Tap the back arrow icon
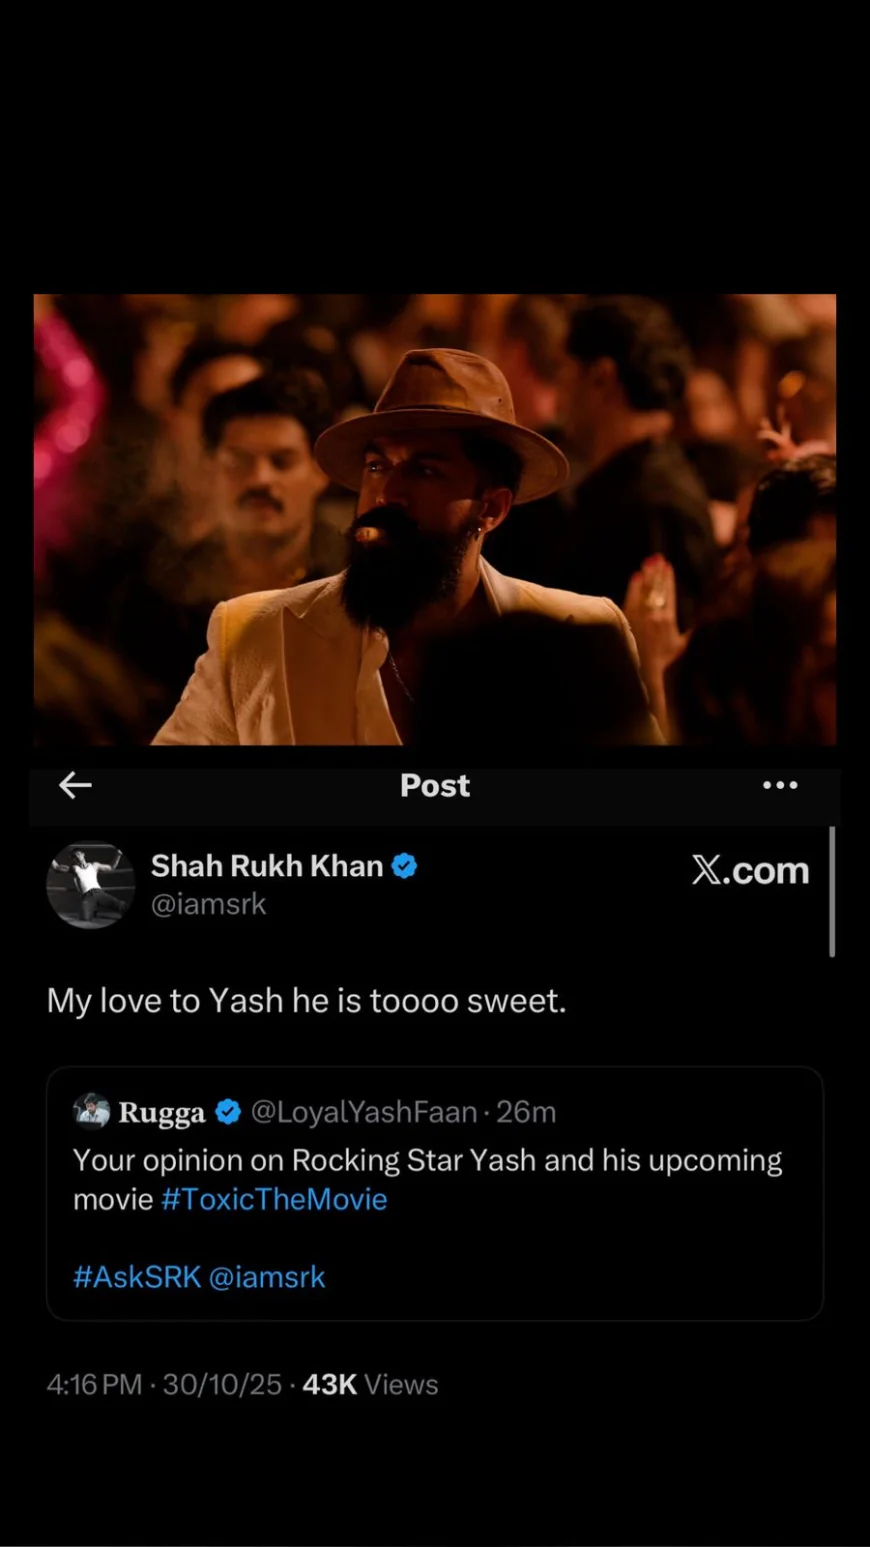 (x=75, y=786)
